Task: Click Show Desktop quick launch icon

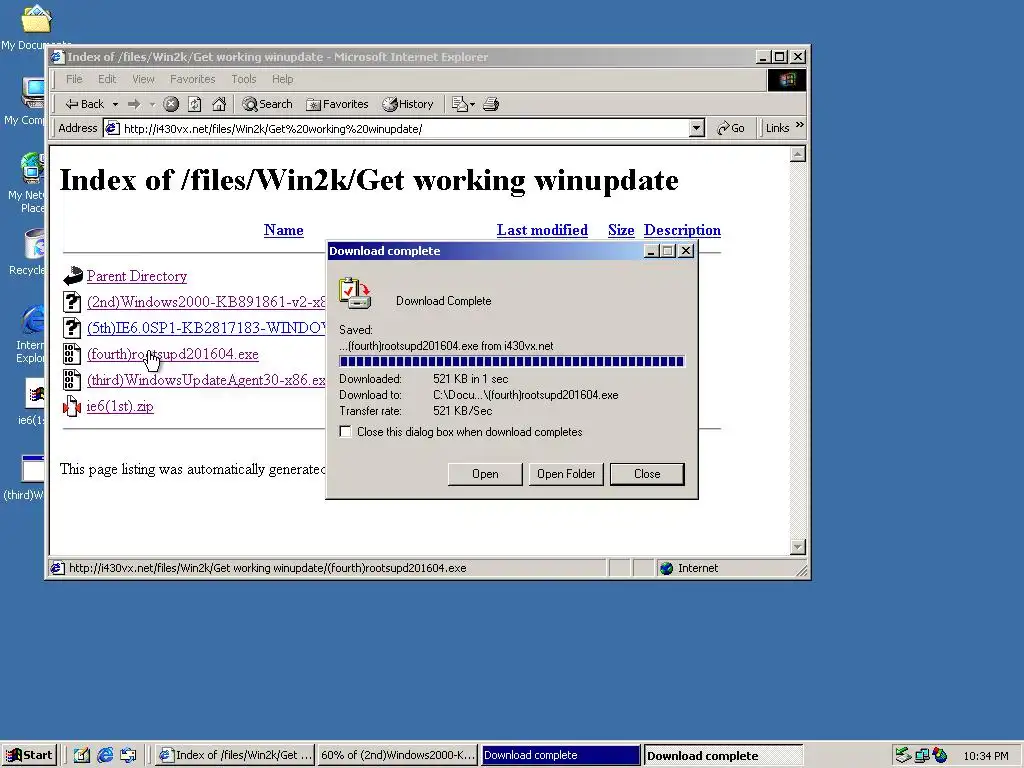Action: [82, 756]
